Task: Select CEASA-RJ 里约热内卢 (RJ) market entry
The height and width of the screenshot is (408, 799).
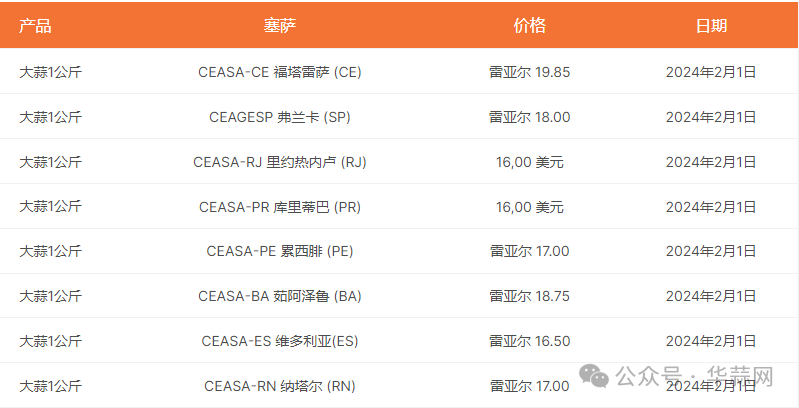Action: pyautogui.click(x=280, y=162)
